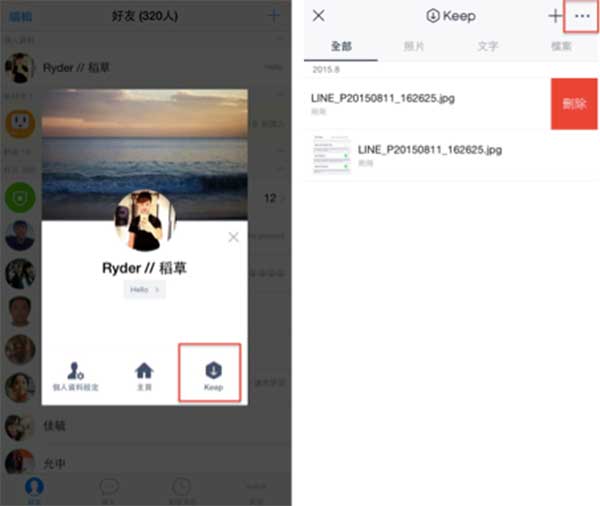Tap Ryder's round profile photo
Screen dimensions: 600x506
[x=145, y=220]
